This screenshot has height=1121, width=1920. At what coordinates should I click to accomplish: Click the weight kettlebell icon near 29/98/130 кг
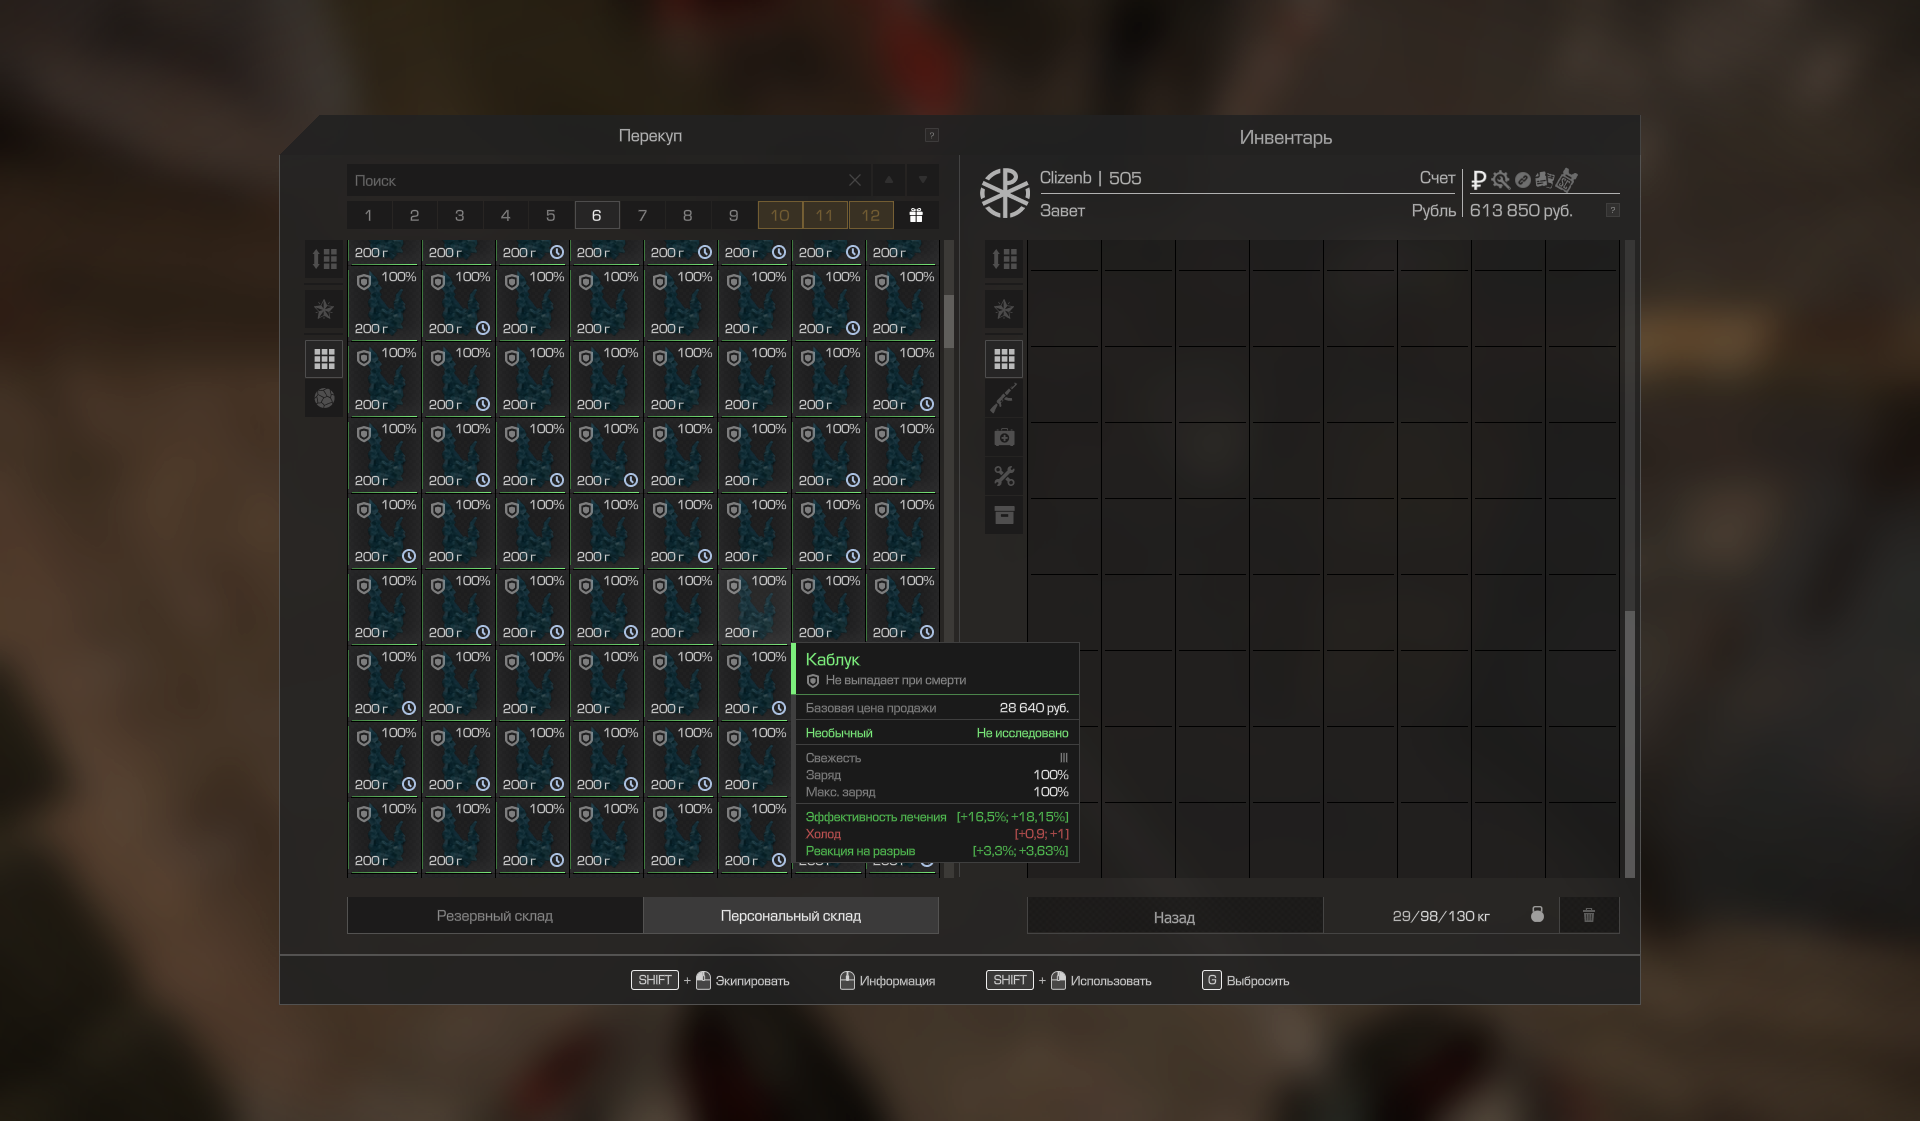pyautogui.click(x=1537, y=915)
